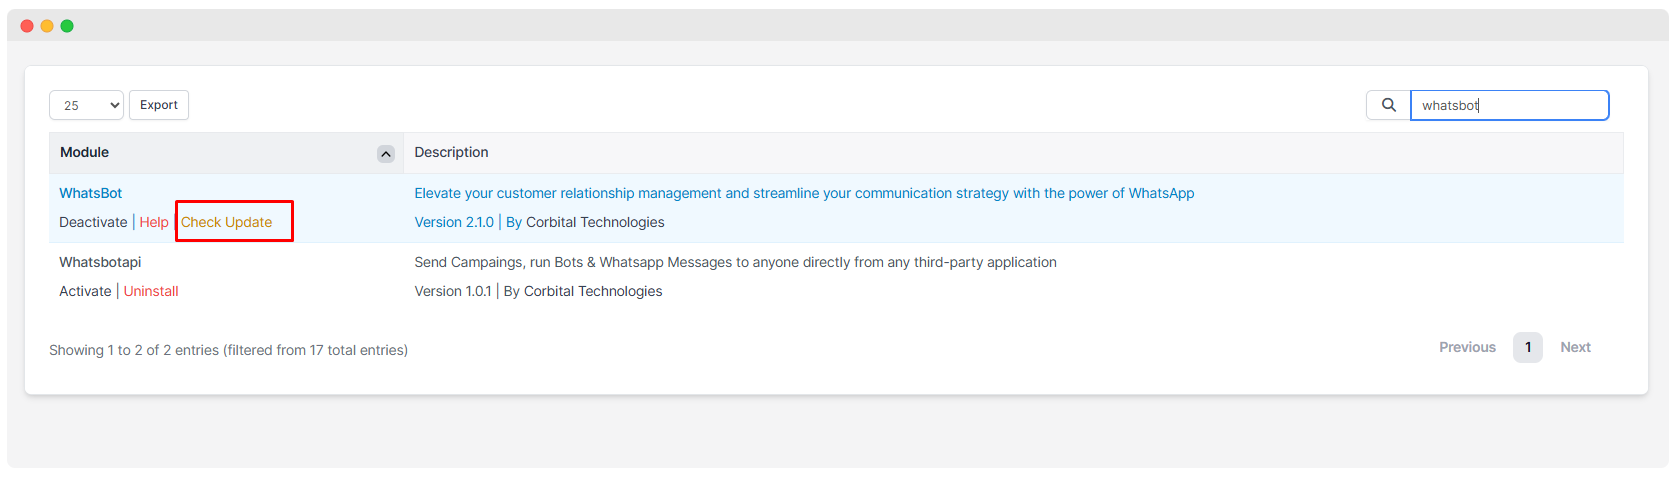Open the WhatsBot module link
Screen dimensions: 1676x477
[x=91, y=193]
